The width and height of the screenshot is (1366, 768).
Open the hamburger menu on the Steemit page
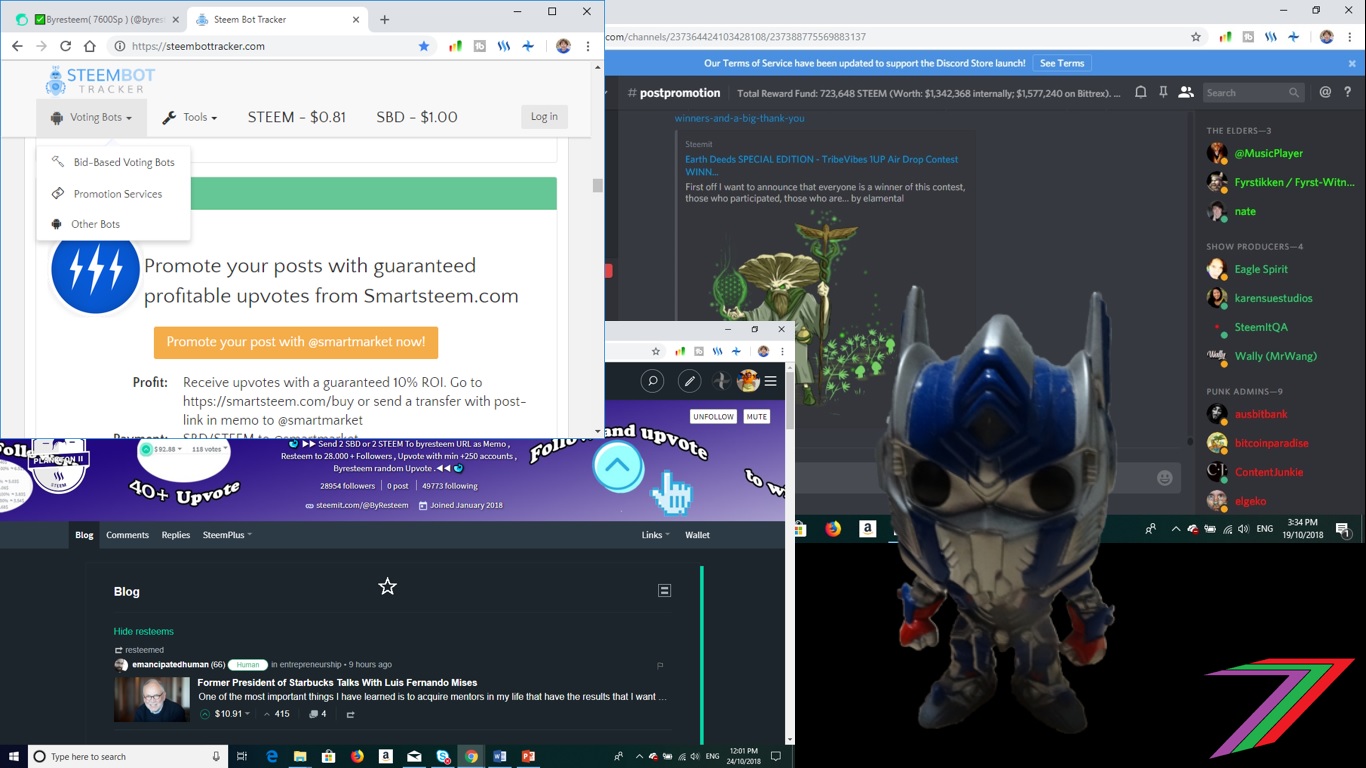pyautogui.click(x=770, y=381)
